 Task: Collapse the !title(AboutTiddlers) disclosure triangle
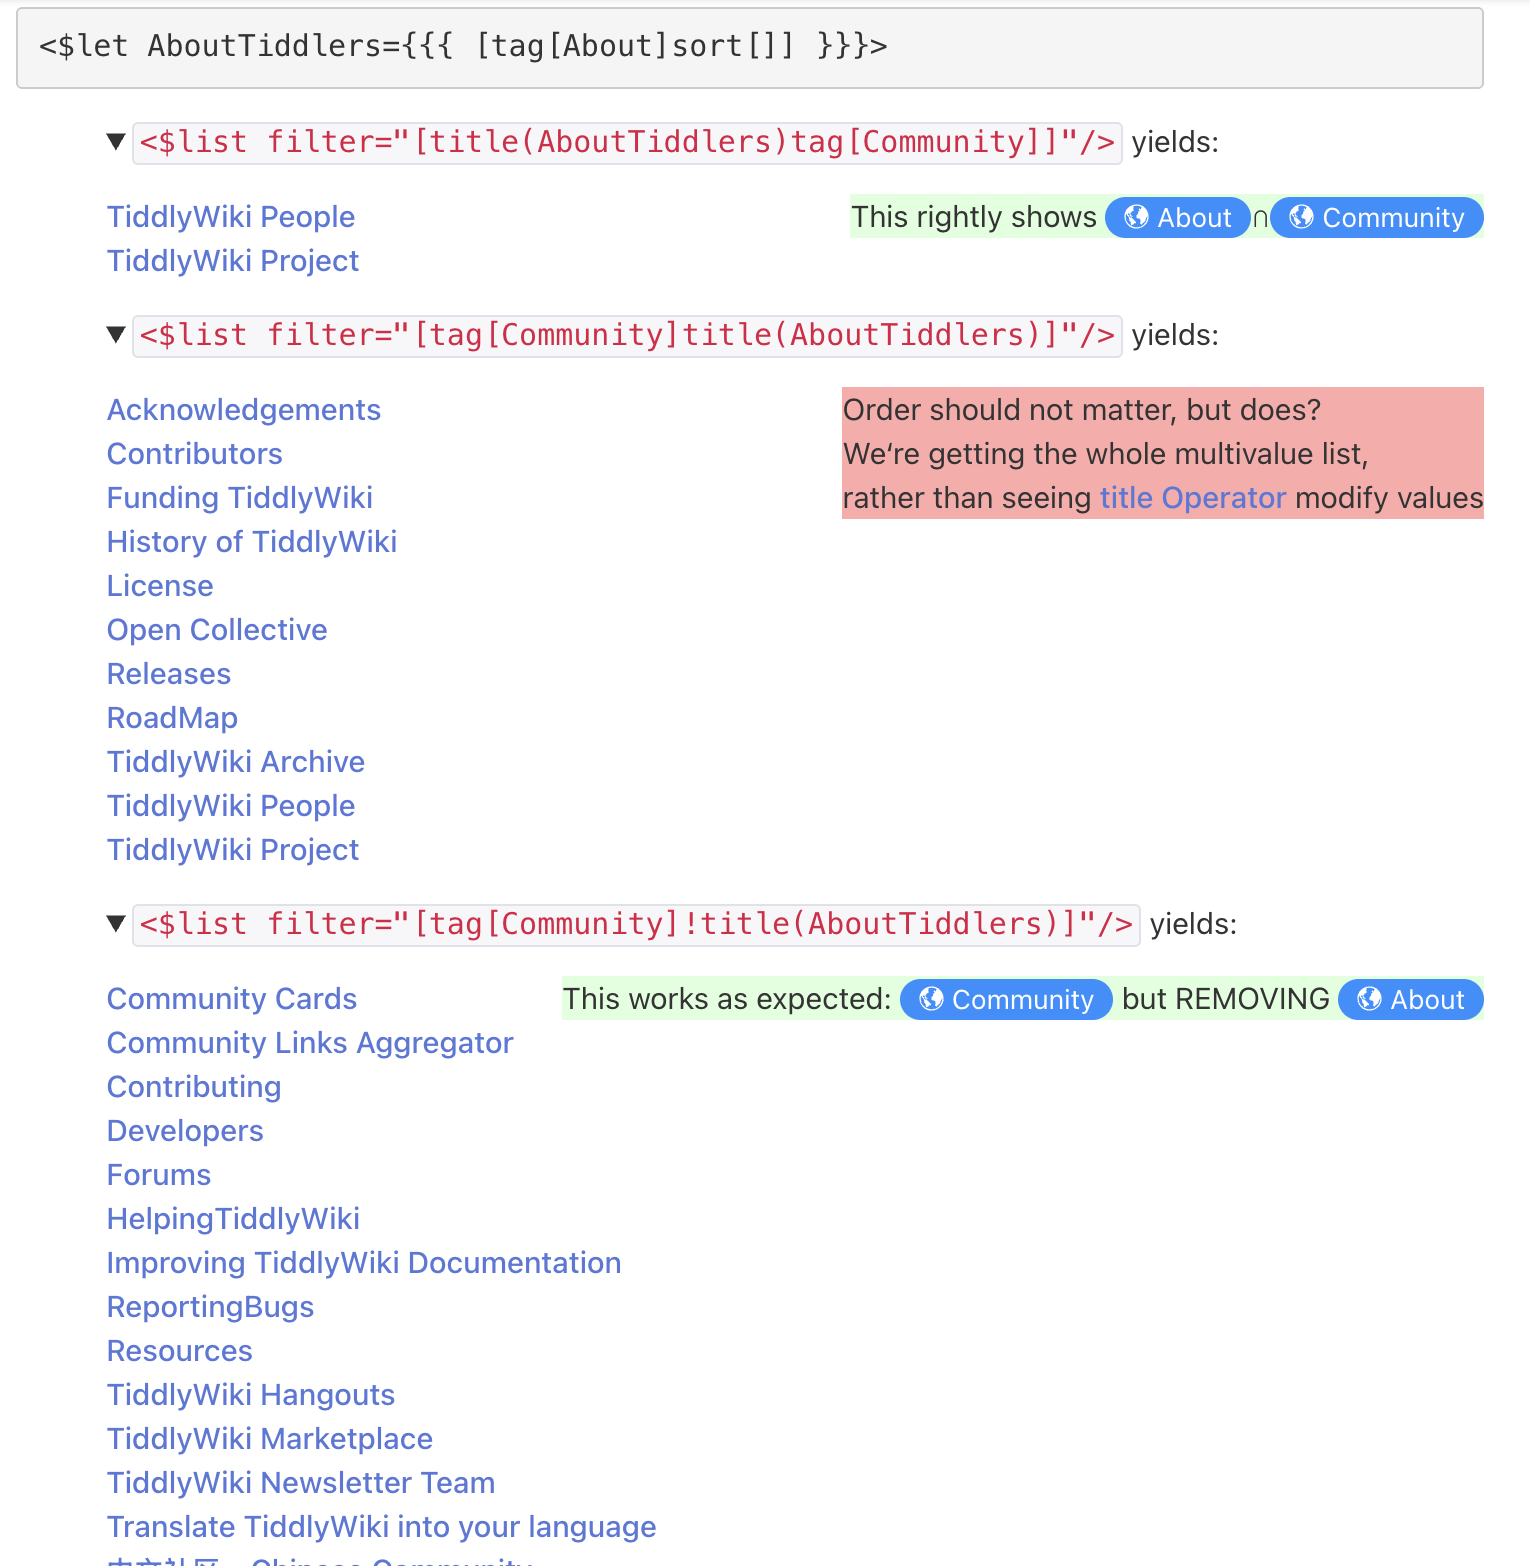(x=116, y=924)
